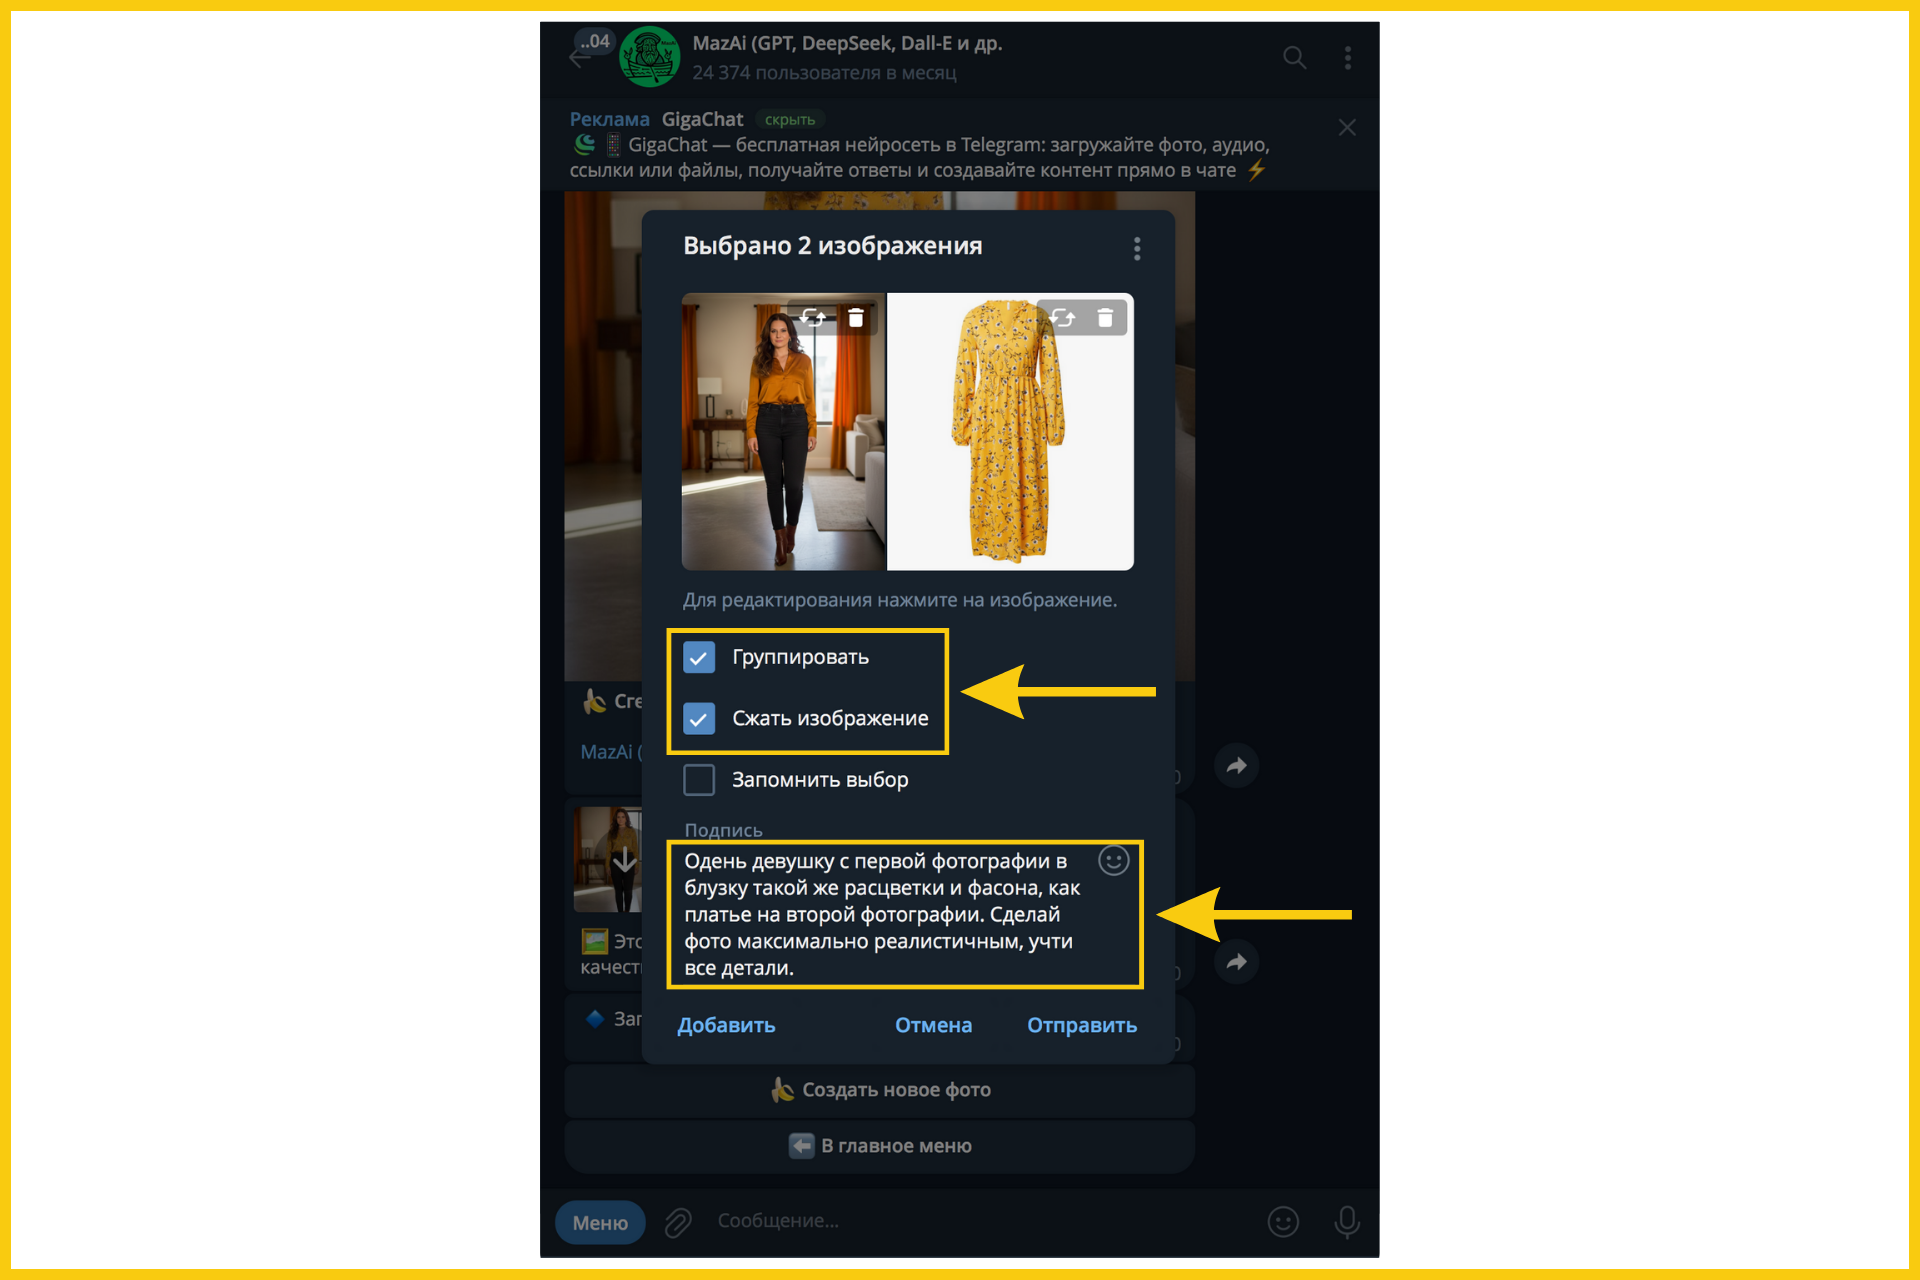Screen dimensions: 1920x1280
Task: Replace the yellow dress image
Action: click(1063, 318)
